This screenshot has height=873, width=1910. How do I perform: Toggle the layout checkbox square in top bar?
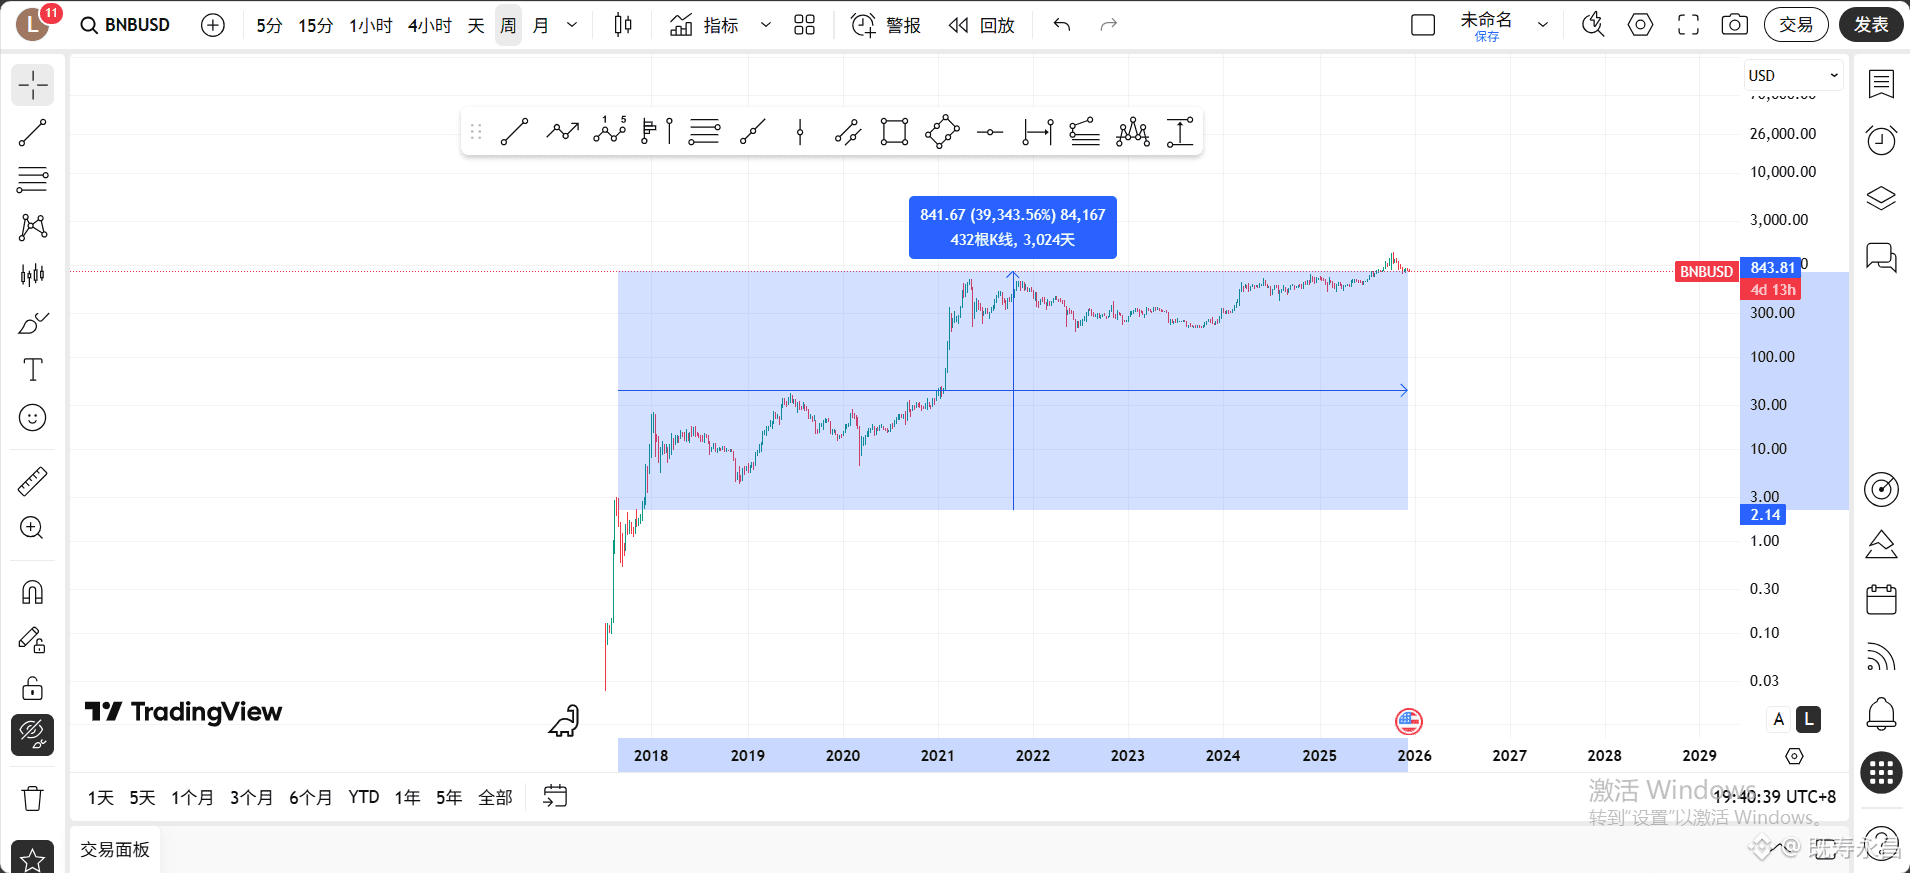tap(1423, 25)
